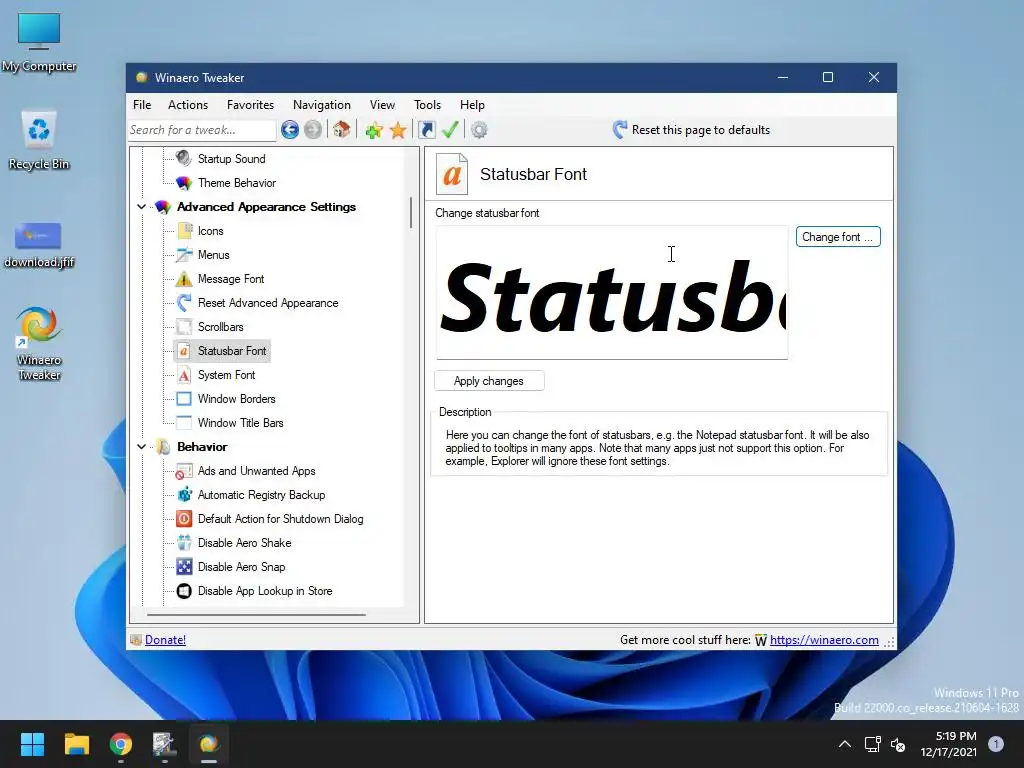Image resolution: width=1024 pixels, height=768 pixels.
Task: Open Windows Start button on taskbar
Action: point(32,744)
